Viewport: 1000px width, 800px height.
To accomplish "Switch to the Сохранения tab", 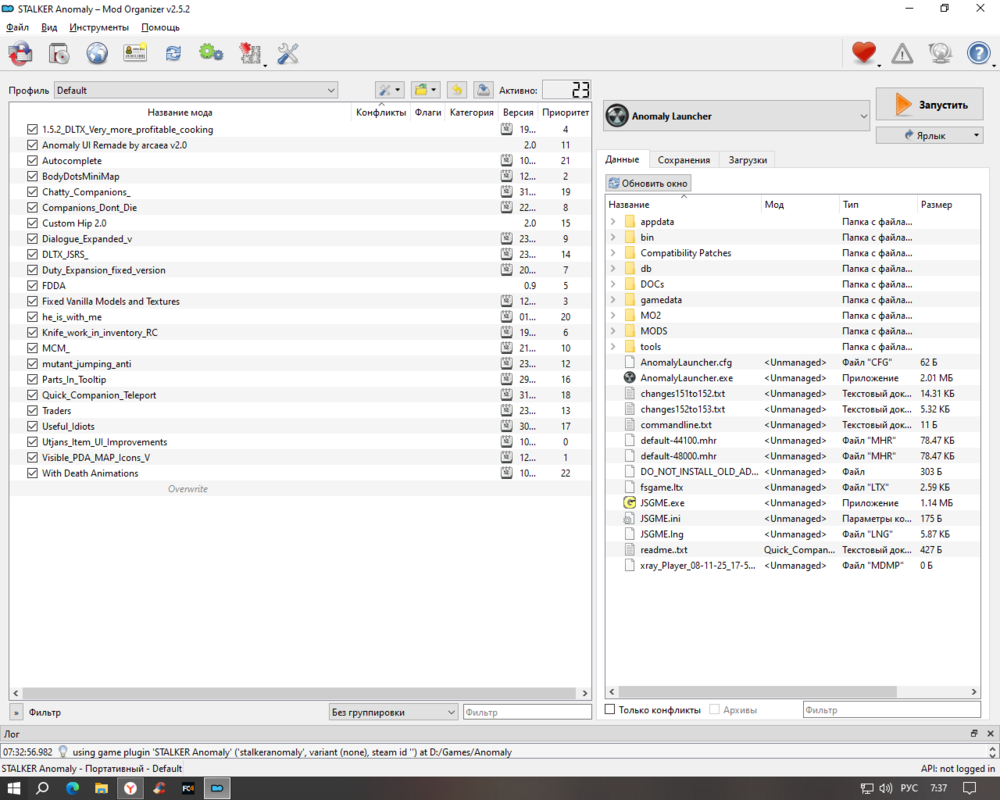I will pyautogui.click(x=684, y=160).
